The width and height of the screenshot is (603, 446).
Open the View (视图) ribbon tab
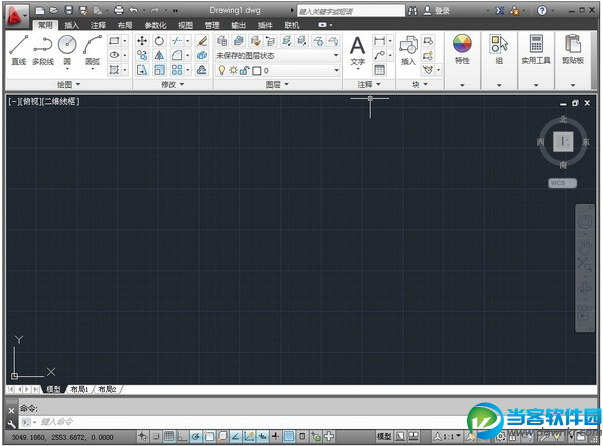tap(185, 25)
